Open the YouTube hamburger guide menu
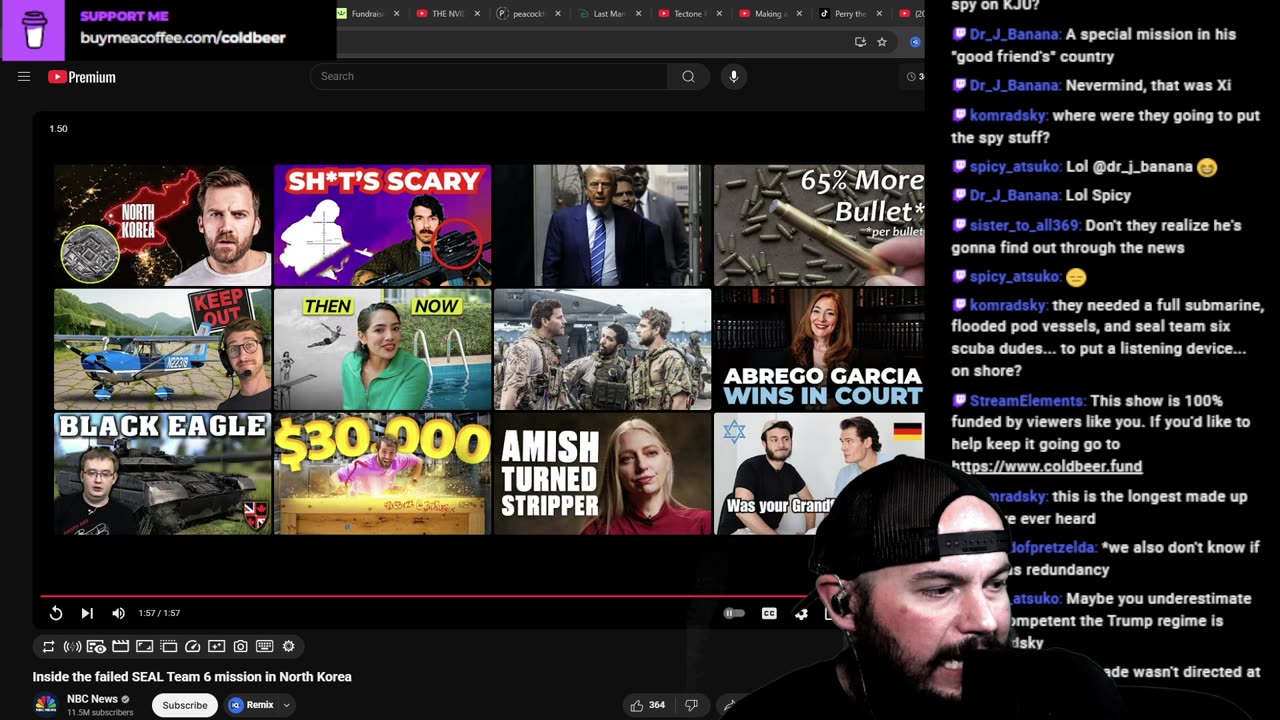Image resolution: width=1280 pixels, height=720 pixels. [x=24, y=76]
